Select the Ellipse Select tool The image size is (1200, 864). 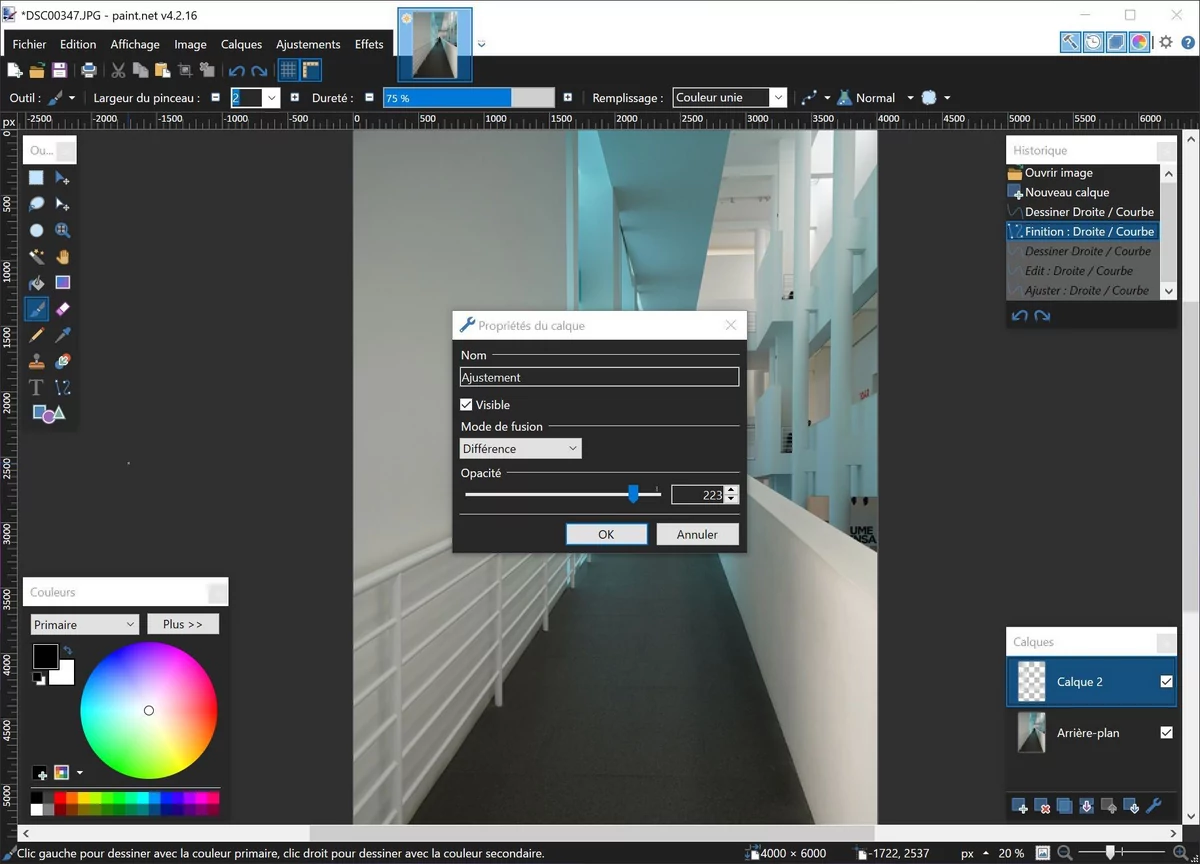coord(36,230)
